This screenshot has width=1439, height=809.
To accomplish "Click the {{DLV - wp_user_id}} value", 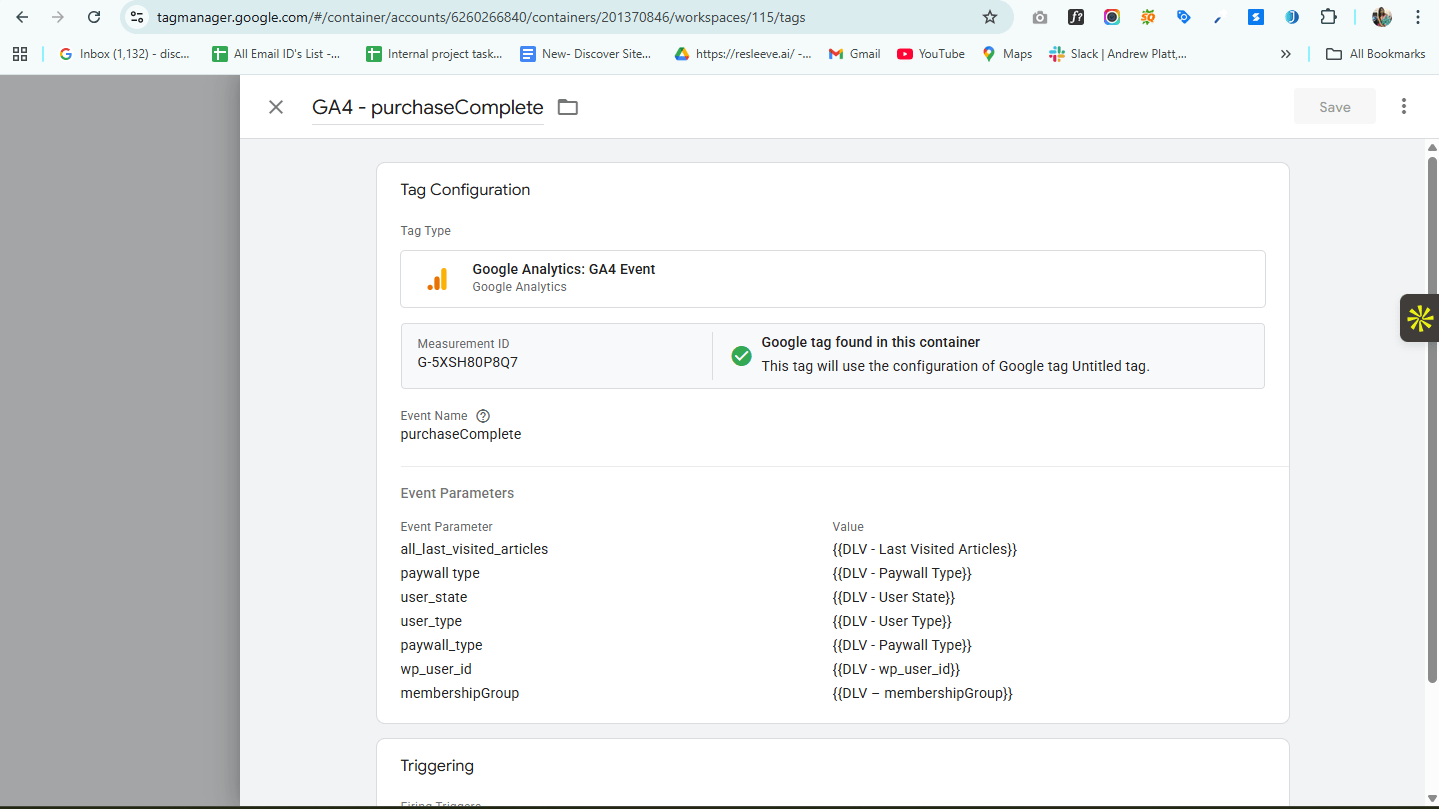I will click(x=896, y=669).
